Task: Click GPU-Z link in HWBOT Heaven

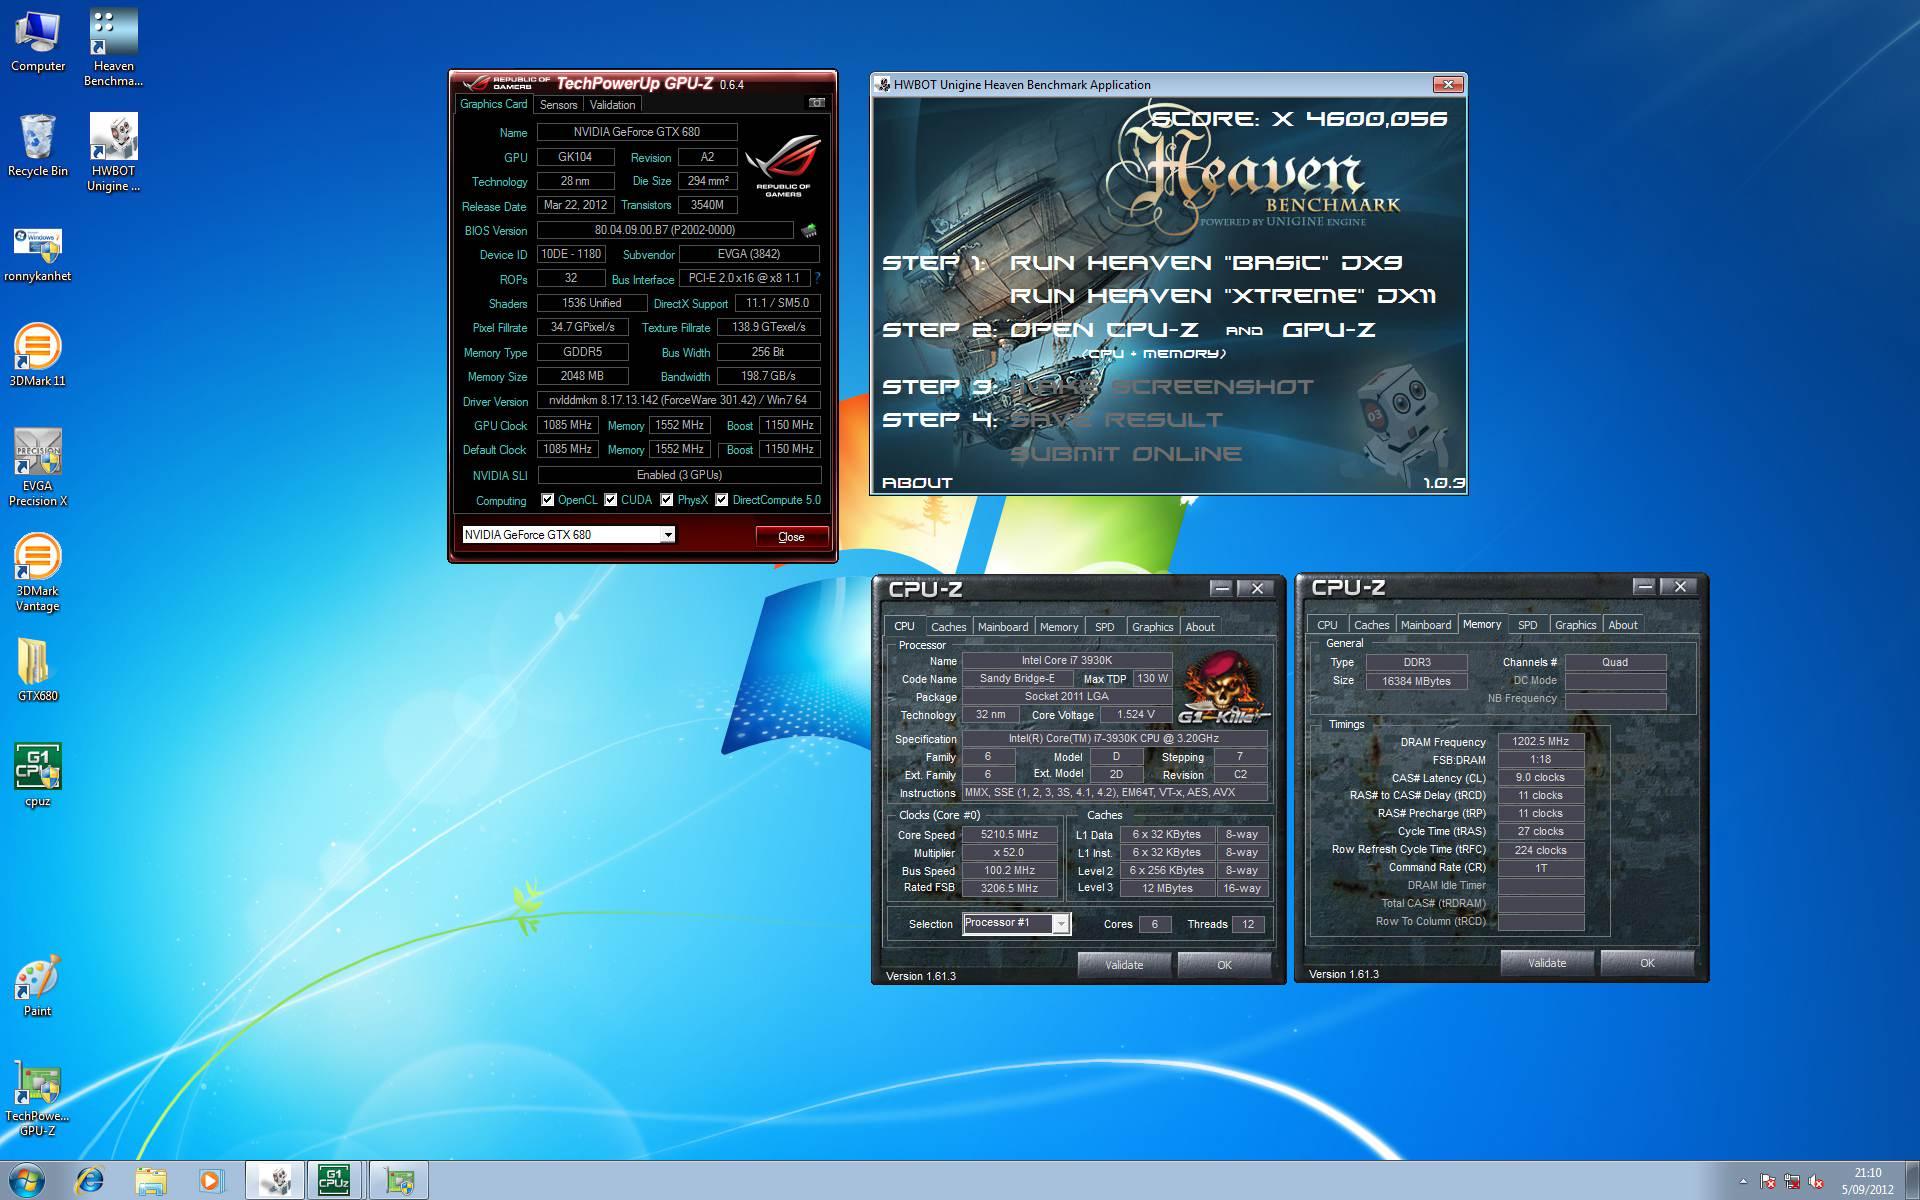Action: [1329, 330]
